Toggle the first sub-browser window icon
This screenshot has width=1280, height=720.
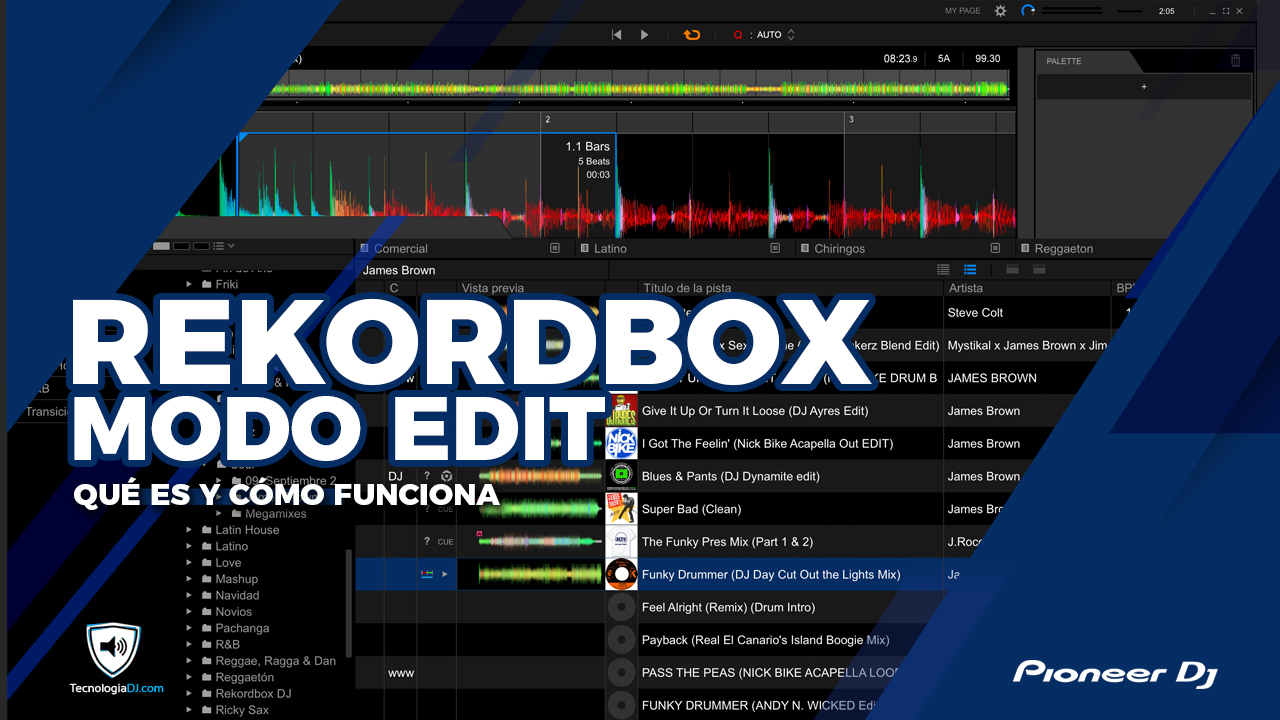tap(1012, 270)
